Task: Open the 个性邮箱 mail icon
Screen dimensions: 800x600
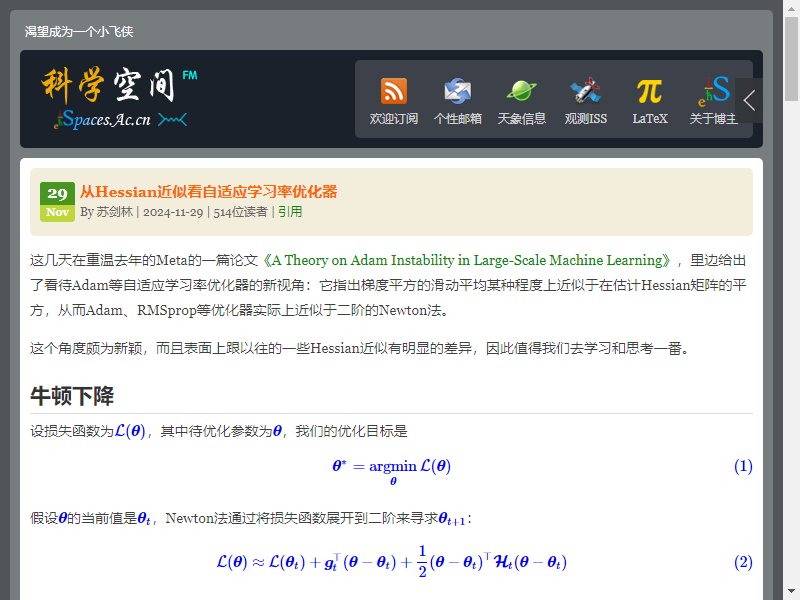Action: [457, 91]
